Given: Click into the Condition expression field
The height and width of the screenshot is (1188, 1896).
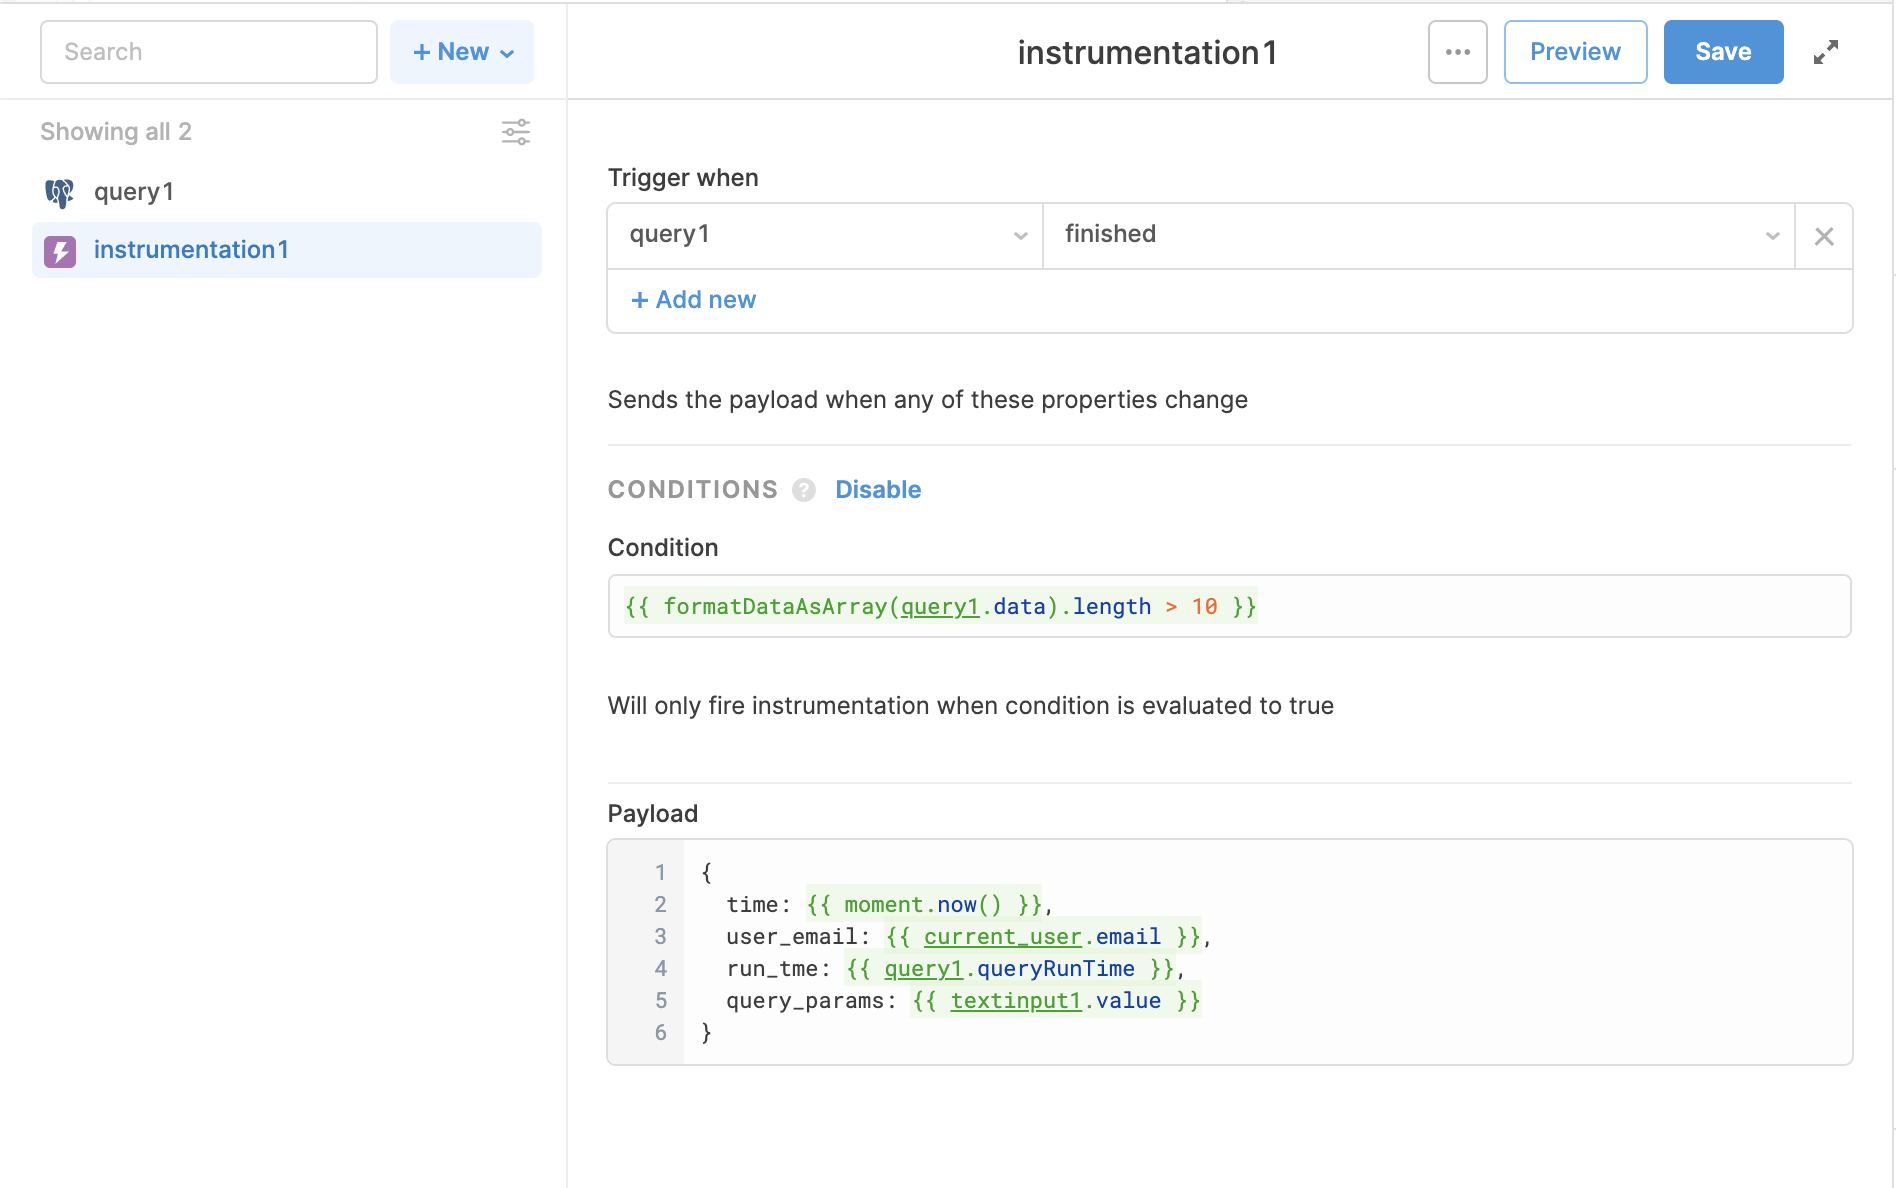Looking at the screenshot, I should (x=1230, y=606).
